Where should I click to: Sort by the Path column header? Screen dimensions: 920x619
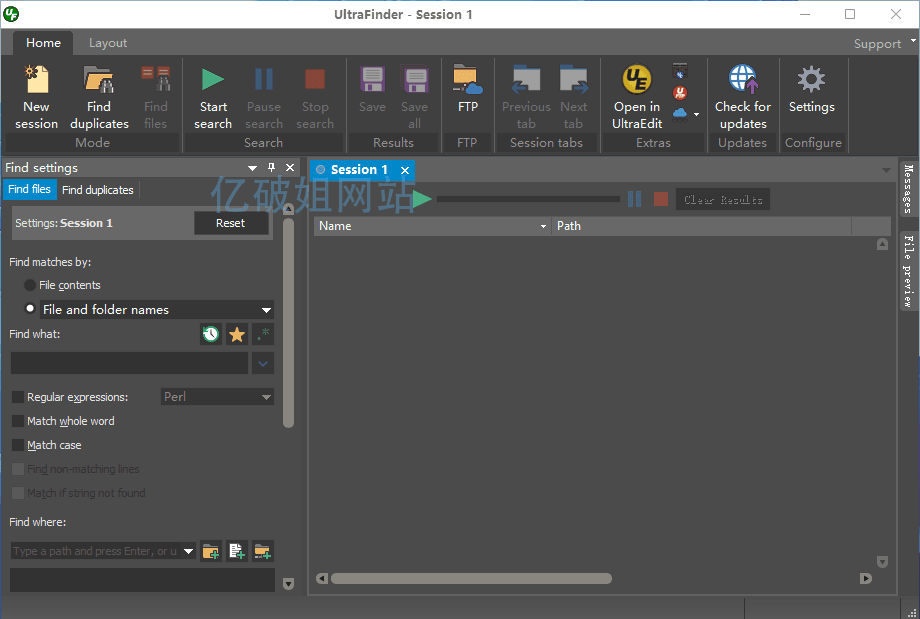pyautogui.click(x=701, y=226)
